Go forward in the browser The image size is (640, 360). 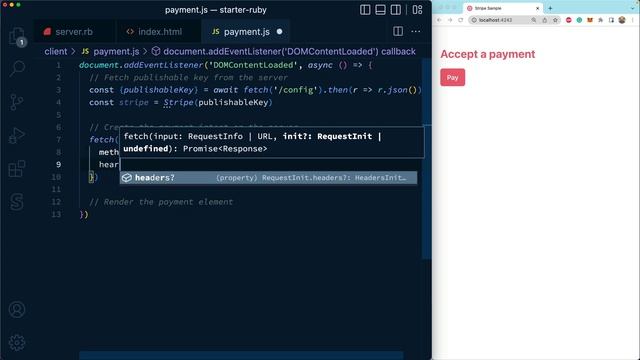point(450,20)
